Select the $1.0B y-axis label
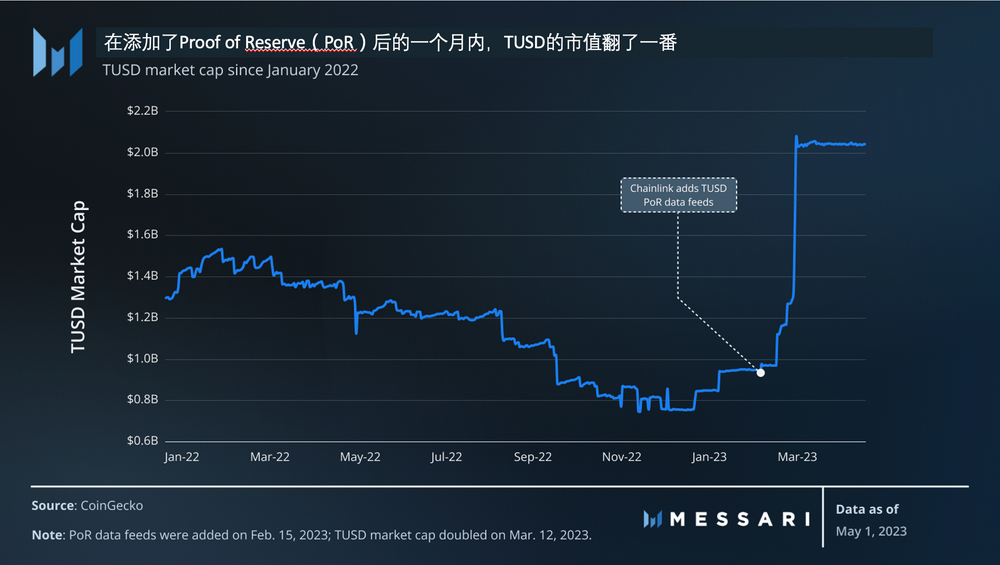This screenshot has height=565, width=1000. pos(141,358)
